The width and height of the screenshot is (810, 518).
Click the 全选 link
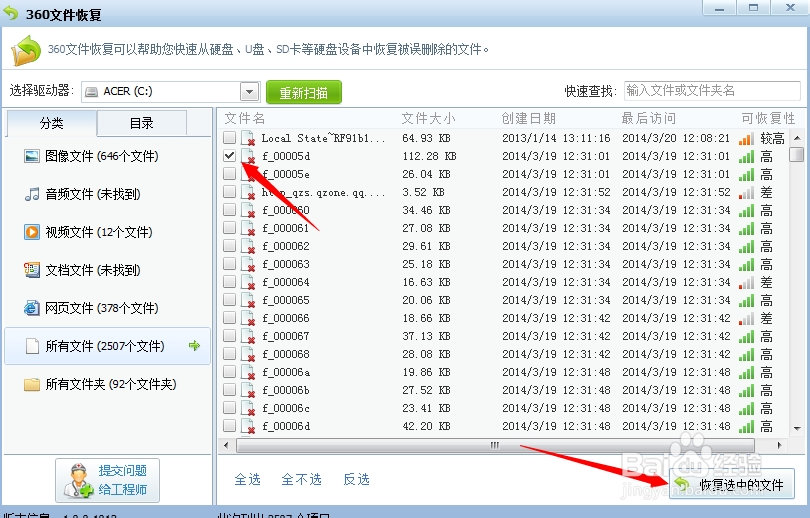[247, 479]
